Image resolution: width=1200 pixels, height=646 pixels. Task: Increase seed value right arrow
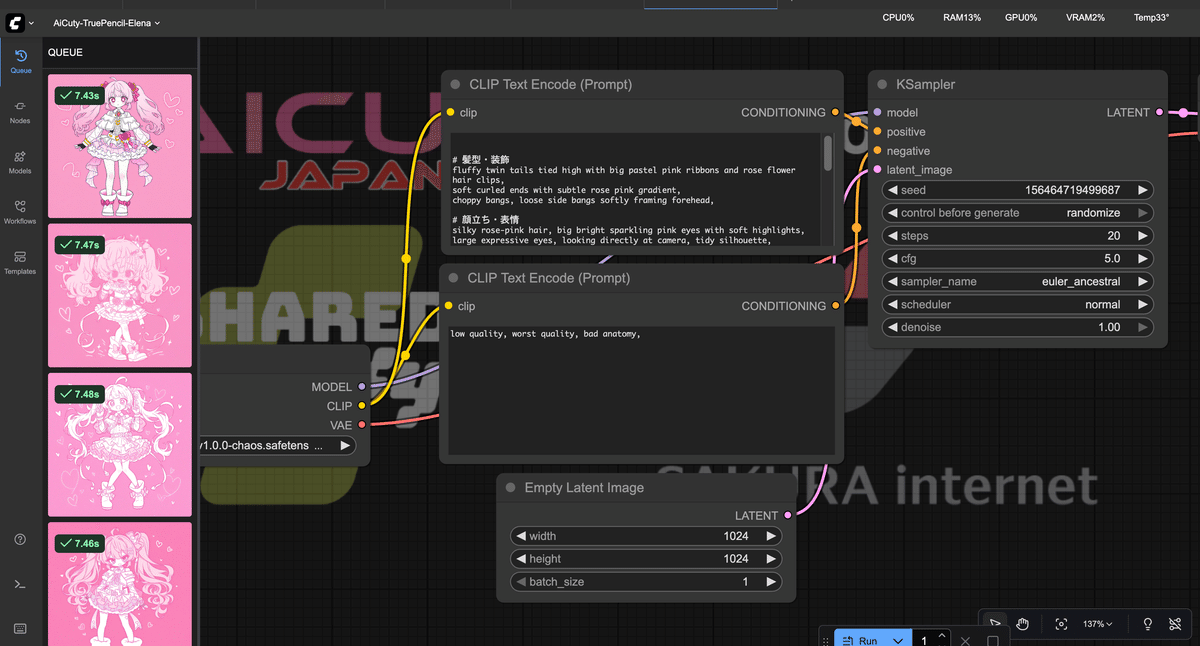point(1142,189)
